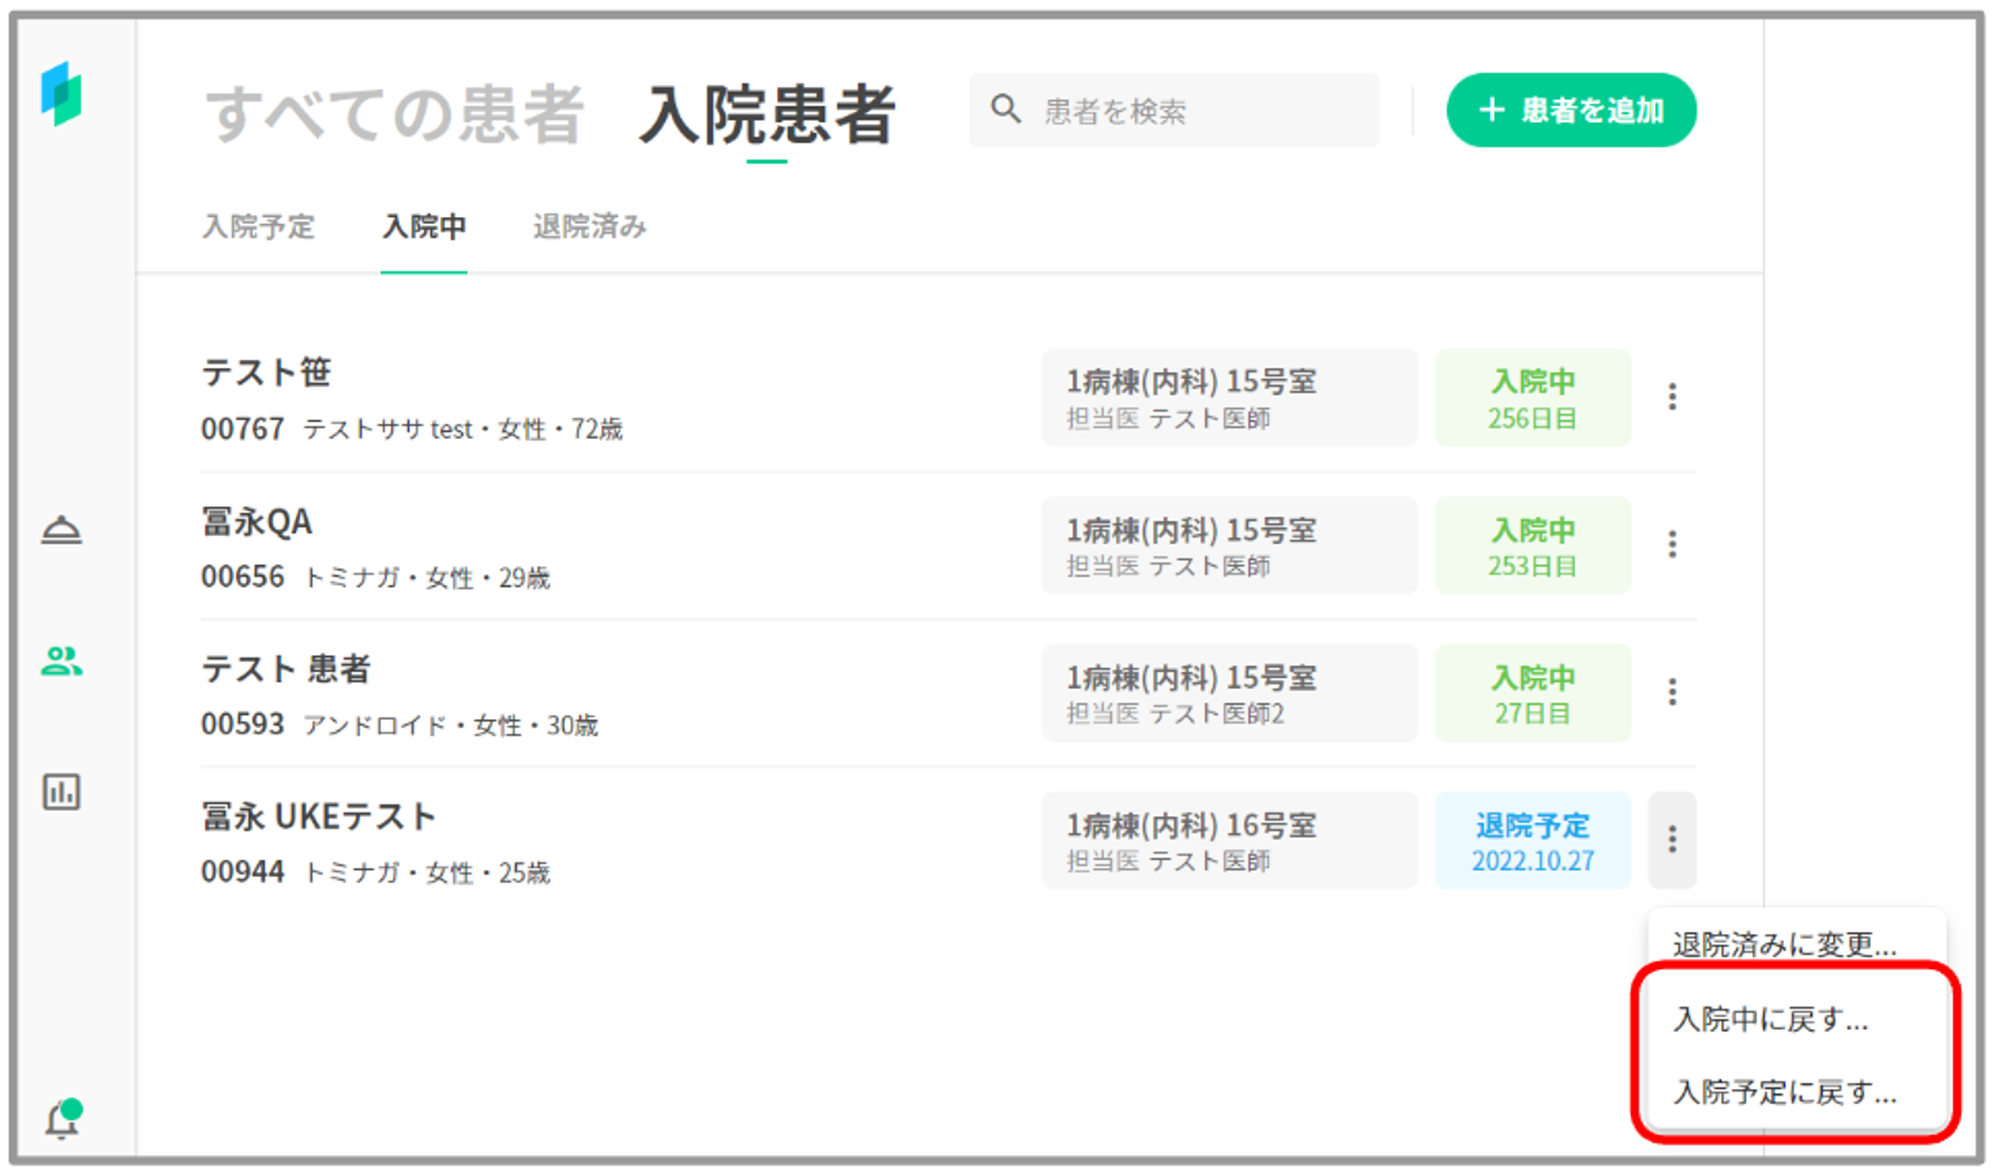Screen dimensions: 2000x1176
Task: Click the 退院予定 2022.10.27 status badge
Action: pos(1532,841)
